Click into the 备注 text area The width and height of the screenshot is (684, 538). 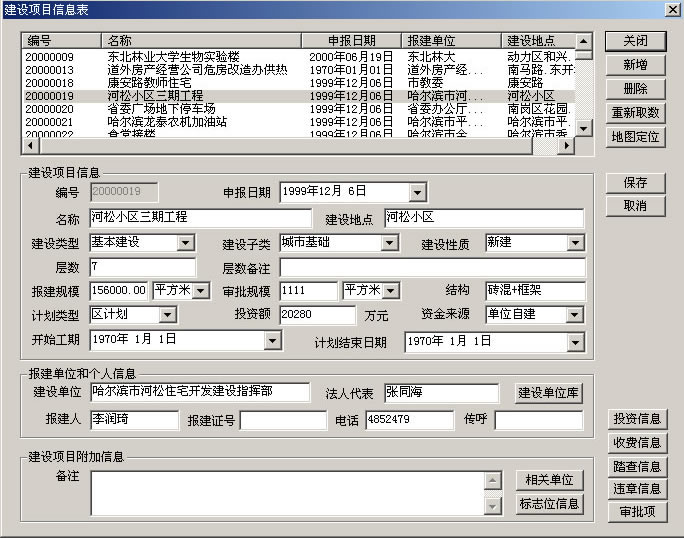click(287, 493)
